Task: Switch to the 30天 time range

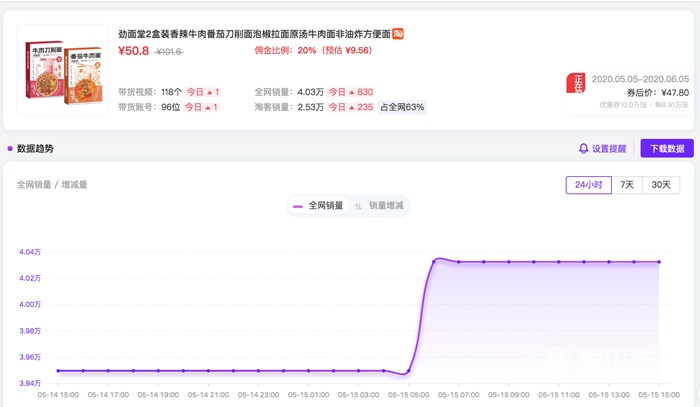Action: coord(661,184)
